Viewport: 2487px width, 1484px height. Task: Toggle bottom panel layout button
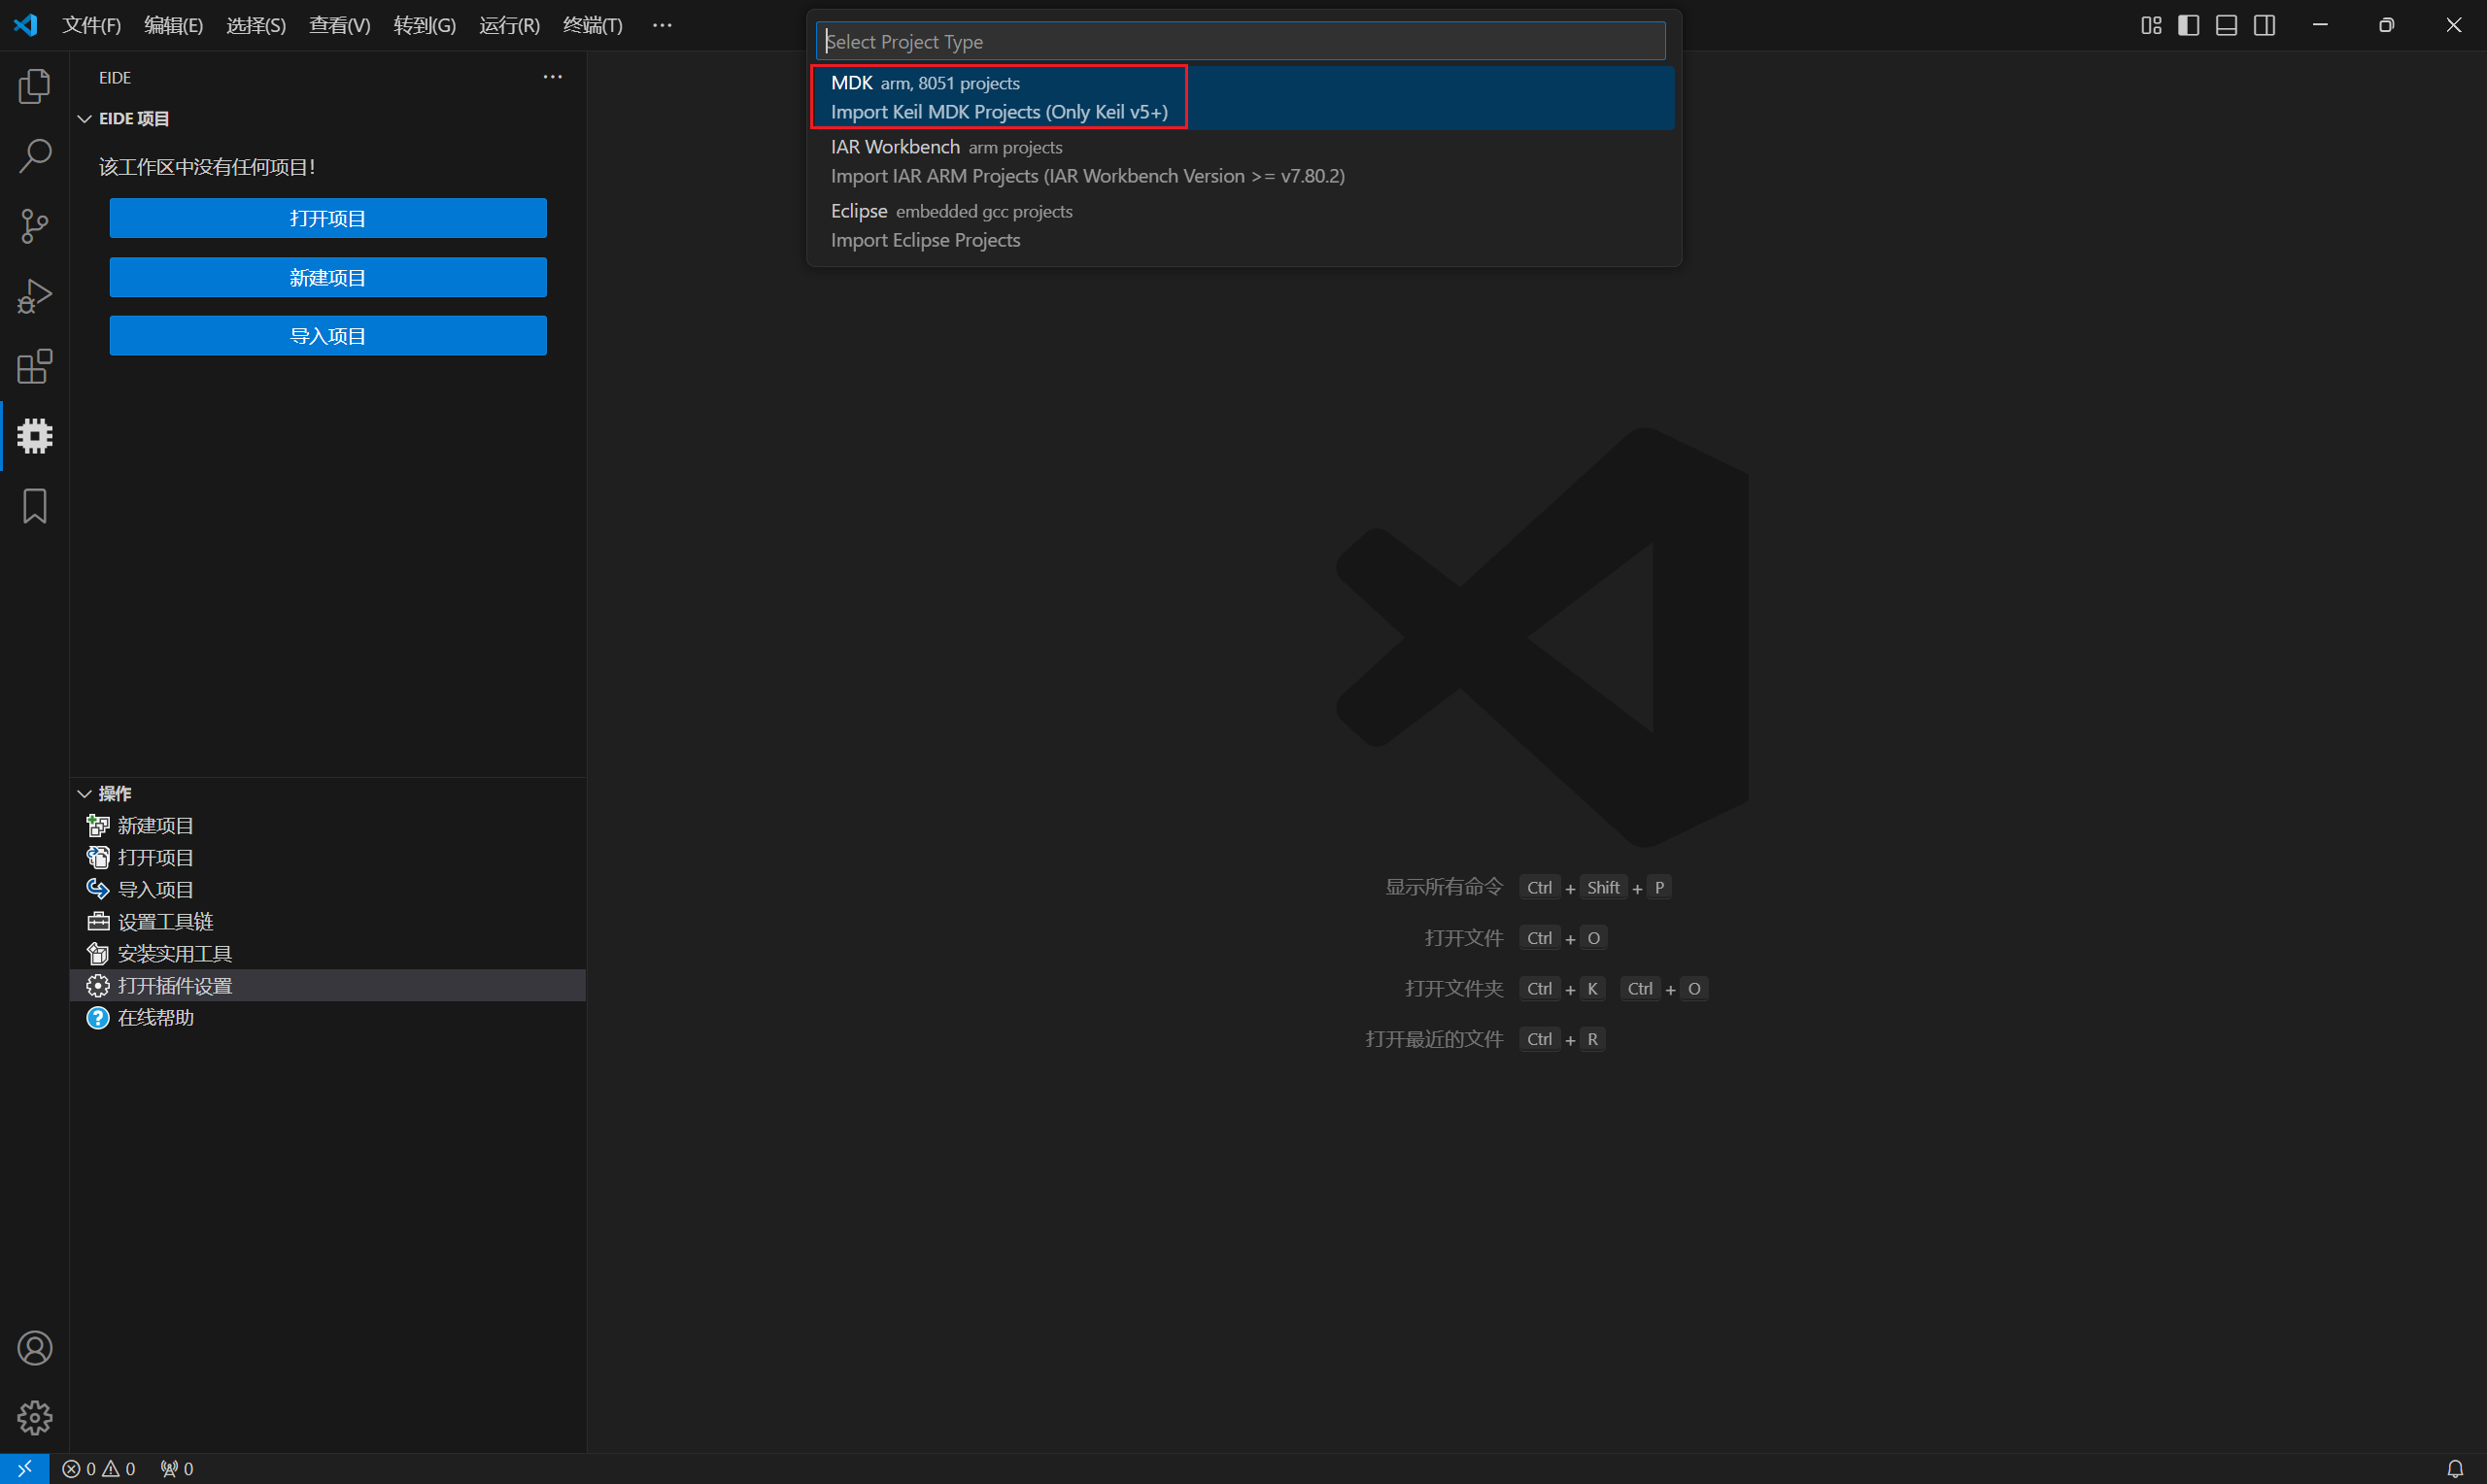pyautogui.click(x=2226, y=25)
